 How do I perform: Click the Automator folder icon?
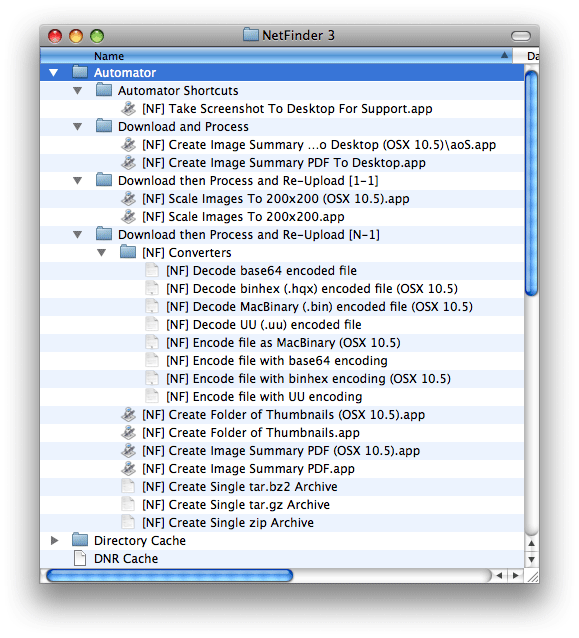80,72
